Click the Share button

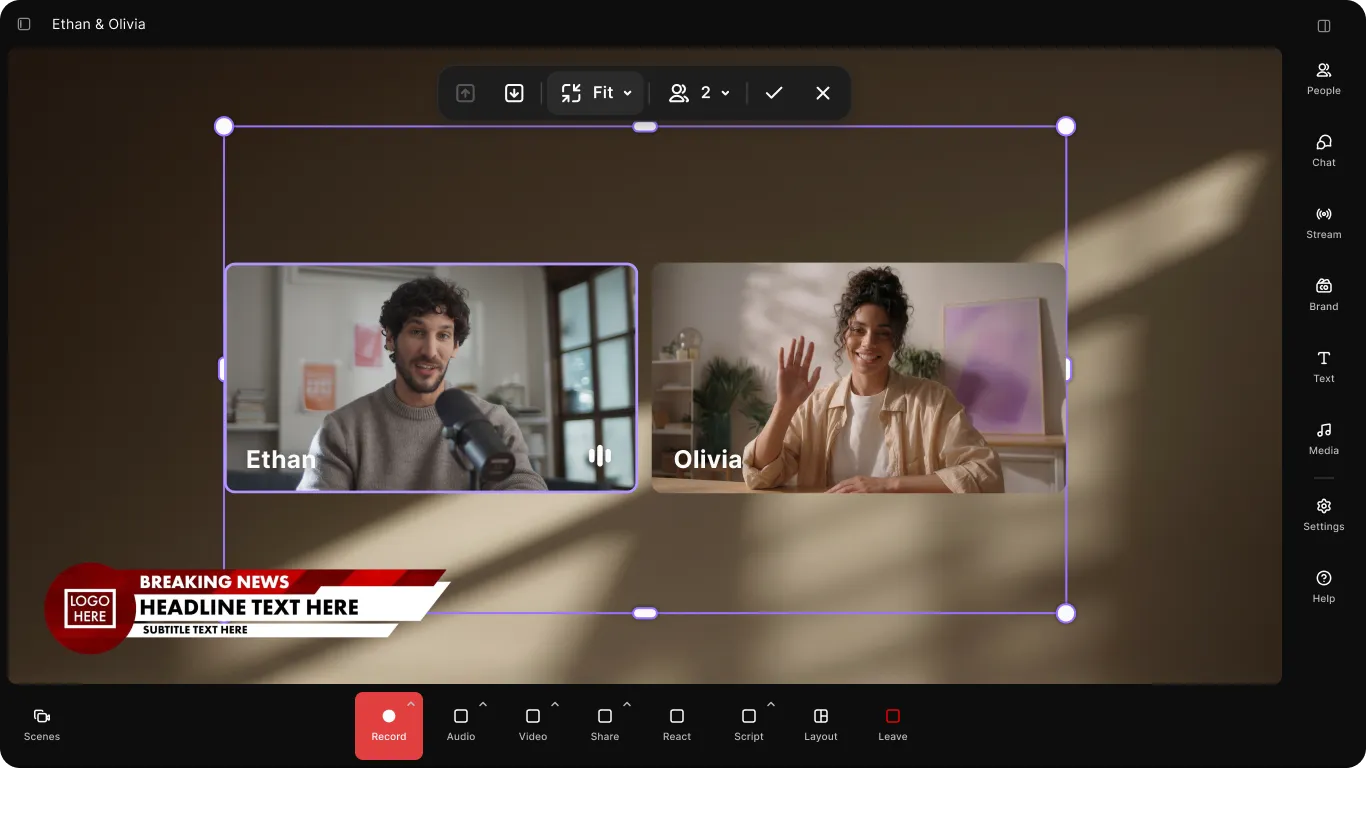point(605,726)
